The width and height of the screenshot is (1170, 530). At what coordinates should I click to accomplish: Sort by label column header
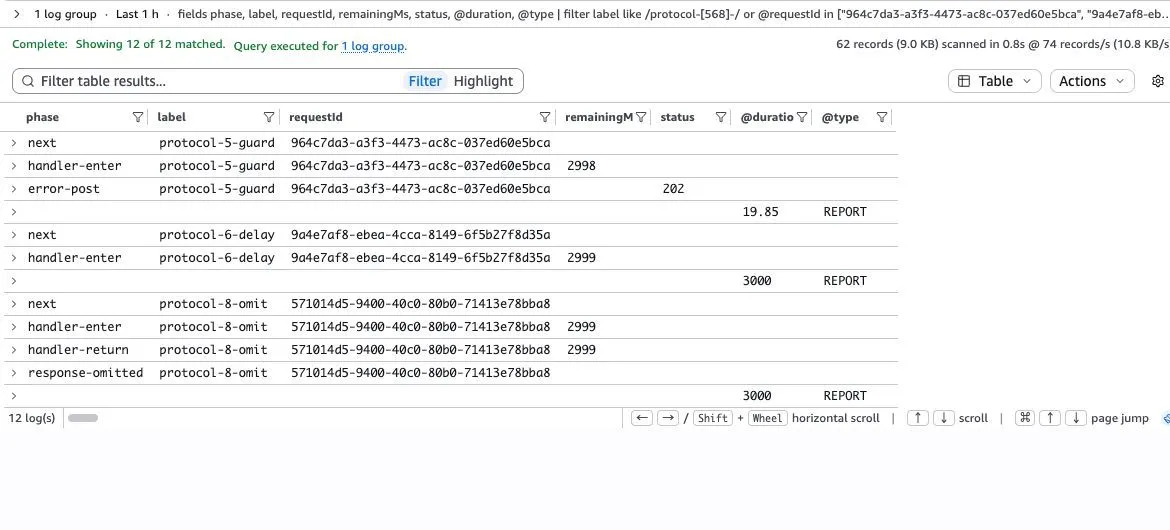pos(172,117)
